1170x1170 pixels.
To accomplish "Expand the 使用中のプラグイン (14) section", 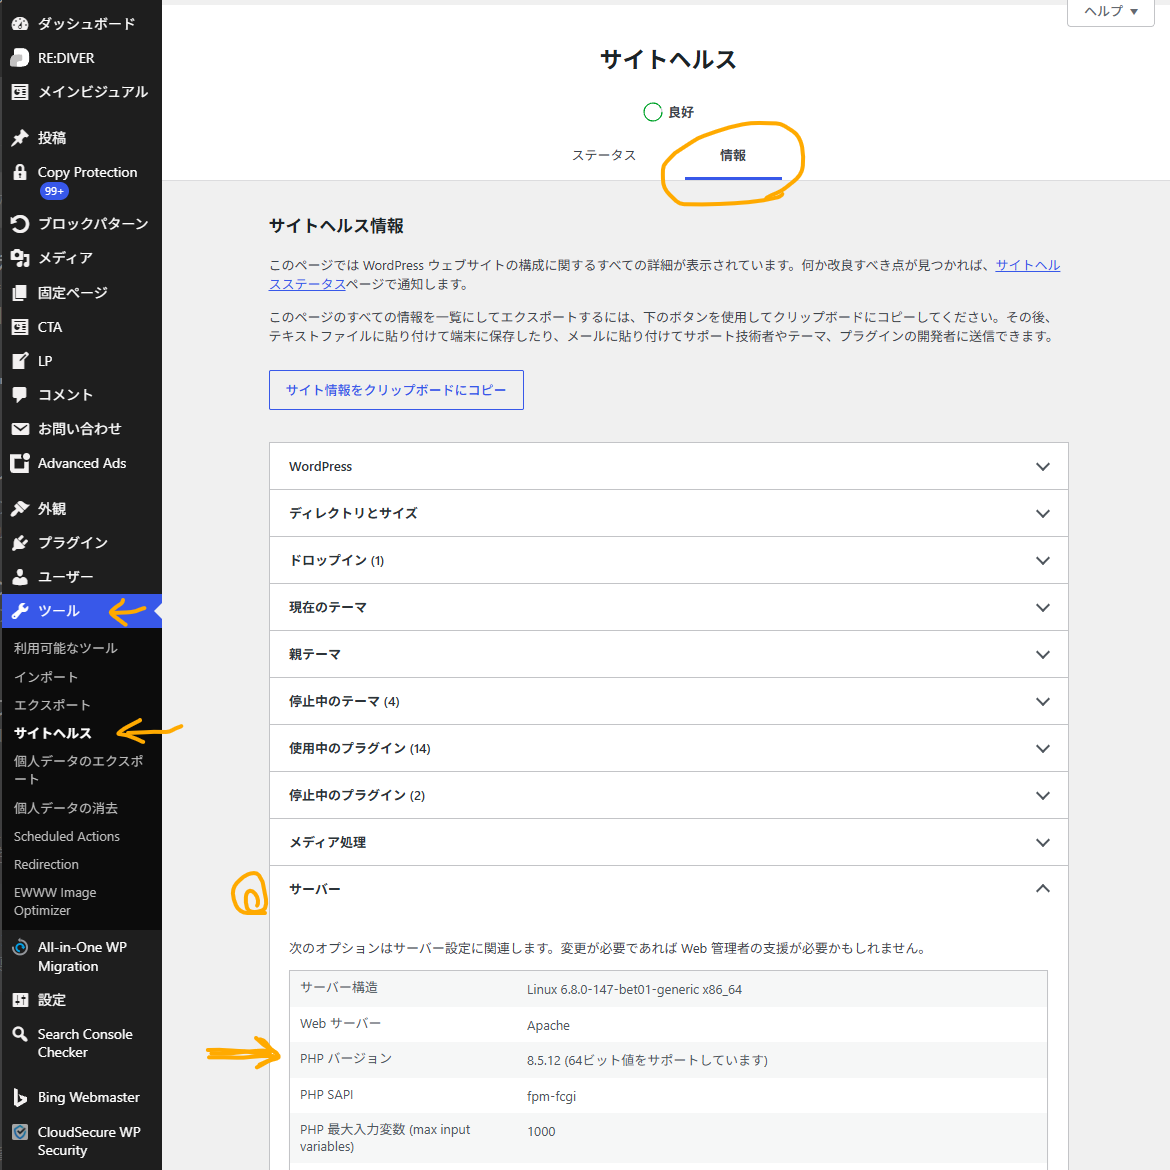I will click(x=669, y=748).
